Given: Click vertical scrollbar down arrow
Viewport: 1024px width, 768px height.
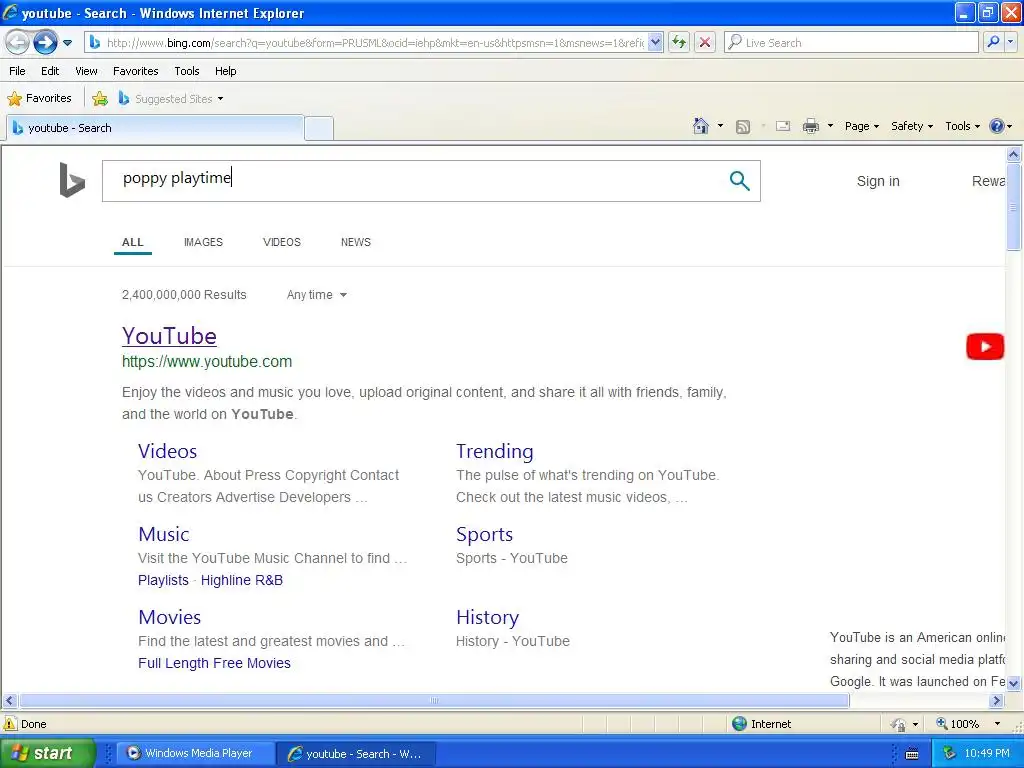Looking at the screenshot, I should coord(1014,683).
